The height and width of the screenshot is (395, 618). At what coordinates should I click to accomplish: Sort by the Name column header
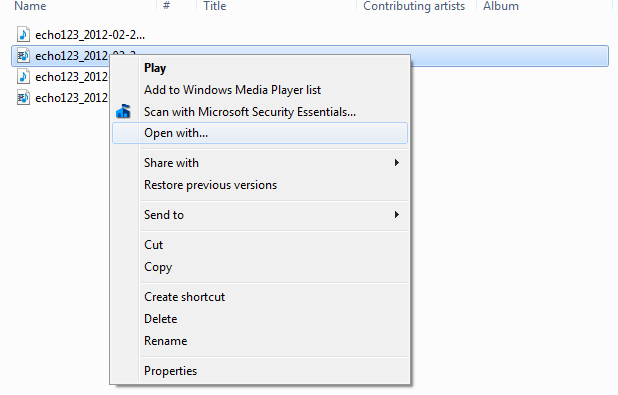[x=30, y=6]
